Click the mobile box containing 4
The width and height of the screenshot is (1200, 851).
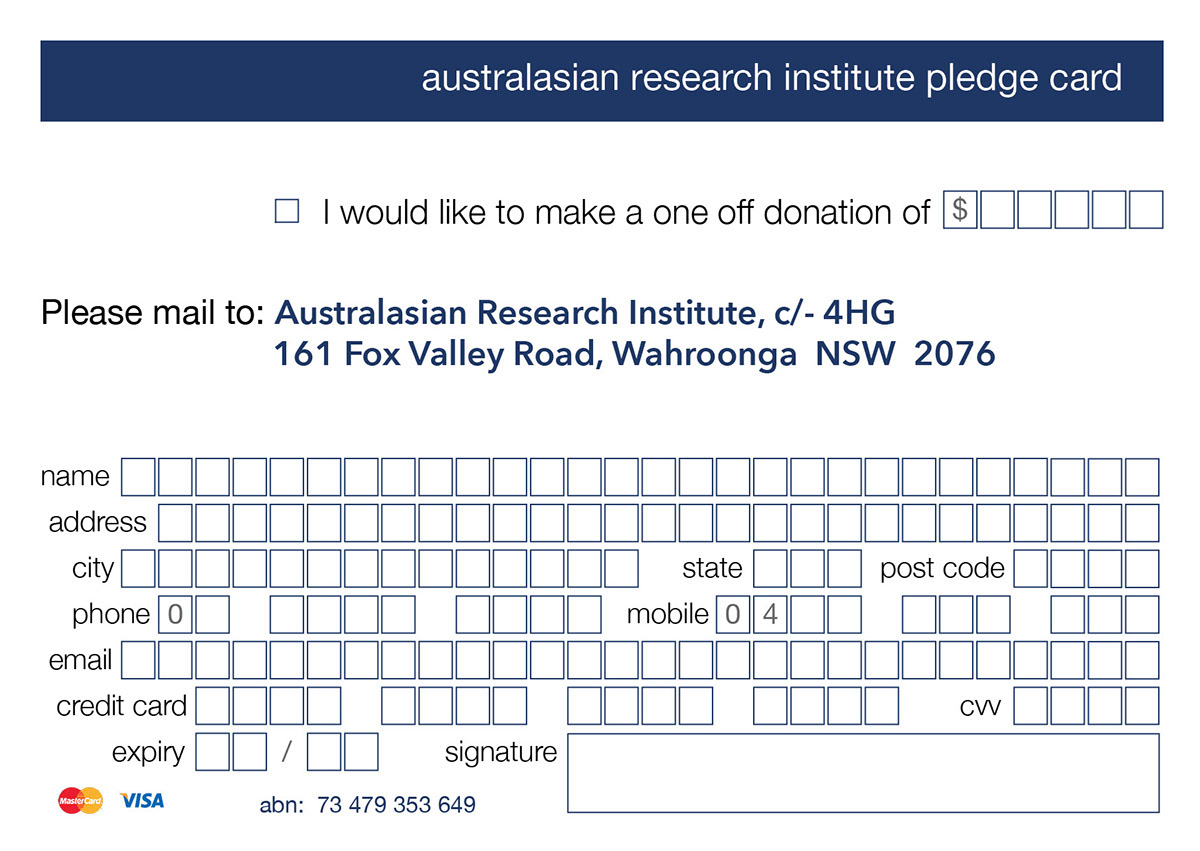tap(770, 614)
